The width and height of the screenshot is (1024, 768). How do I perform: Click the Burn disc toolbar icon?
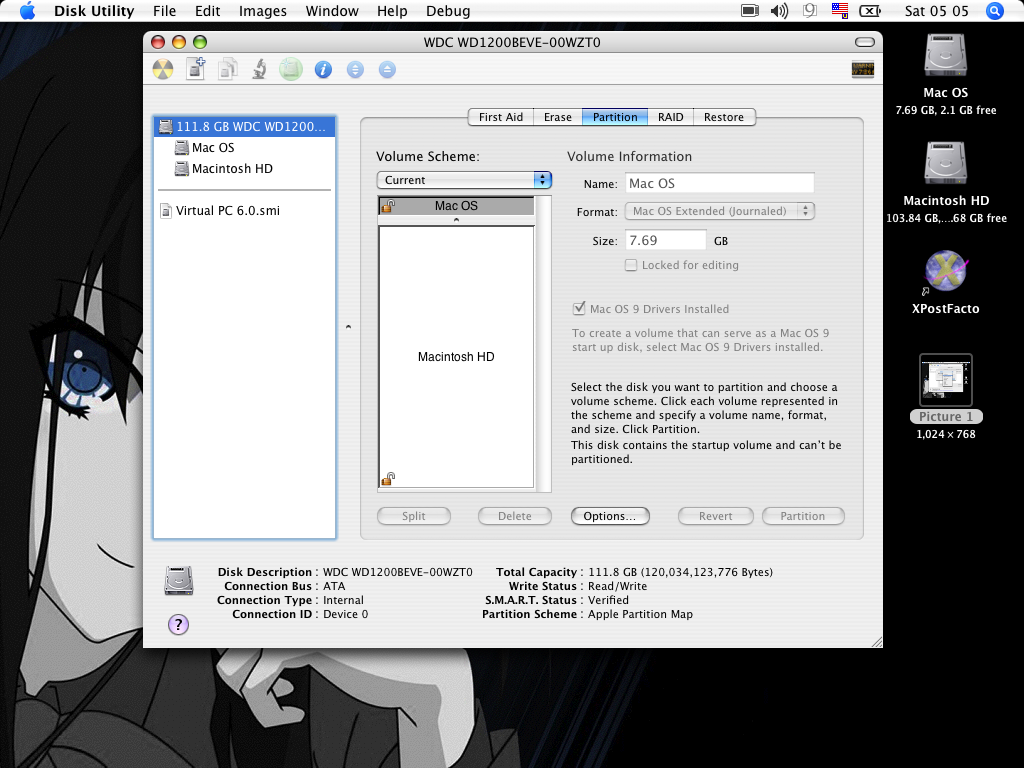[163, 69]
